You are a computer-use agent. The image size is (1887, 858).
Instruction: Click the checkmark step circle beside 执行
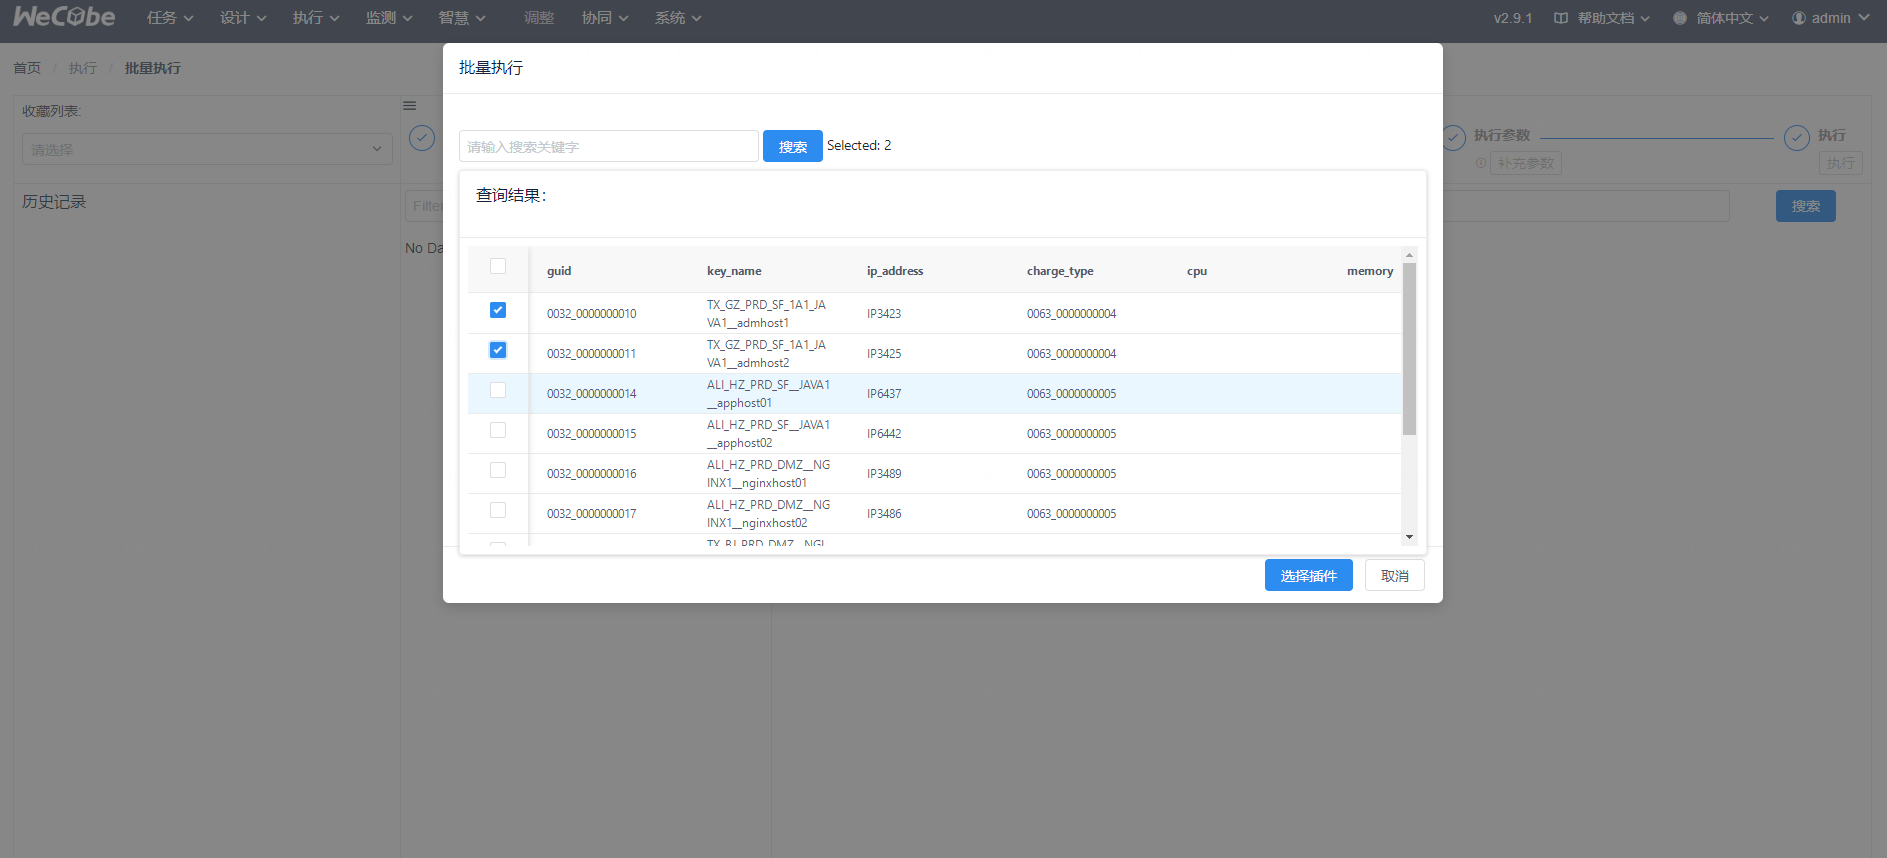tap(1796, 138)
